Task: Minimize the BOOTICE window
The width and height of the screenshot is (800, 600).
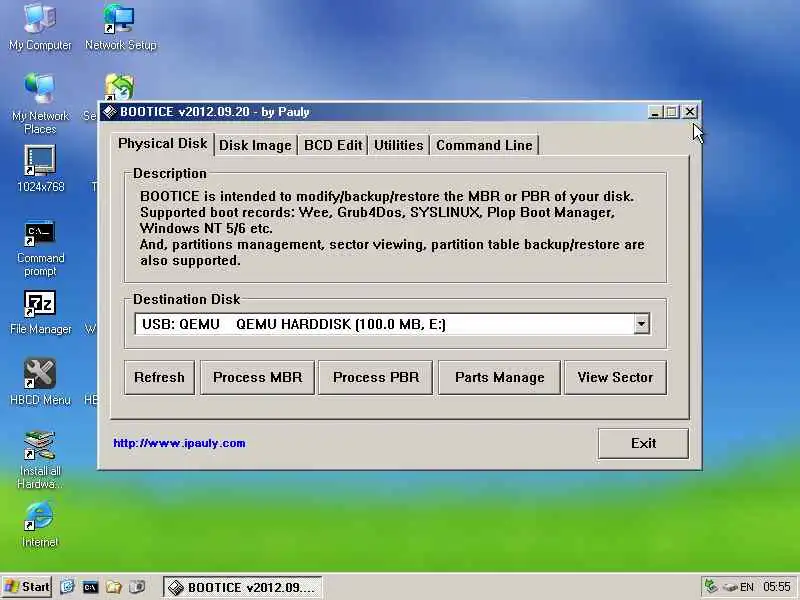Action: pyautogui.click(x=655, y=112)
